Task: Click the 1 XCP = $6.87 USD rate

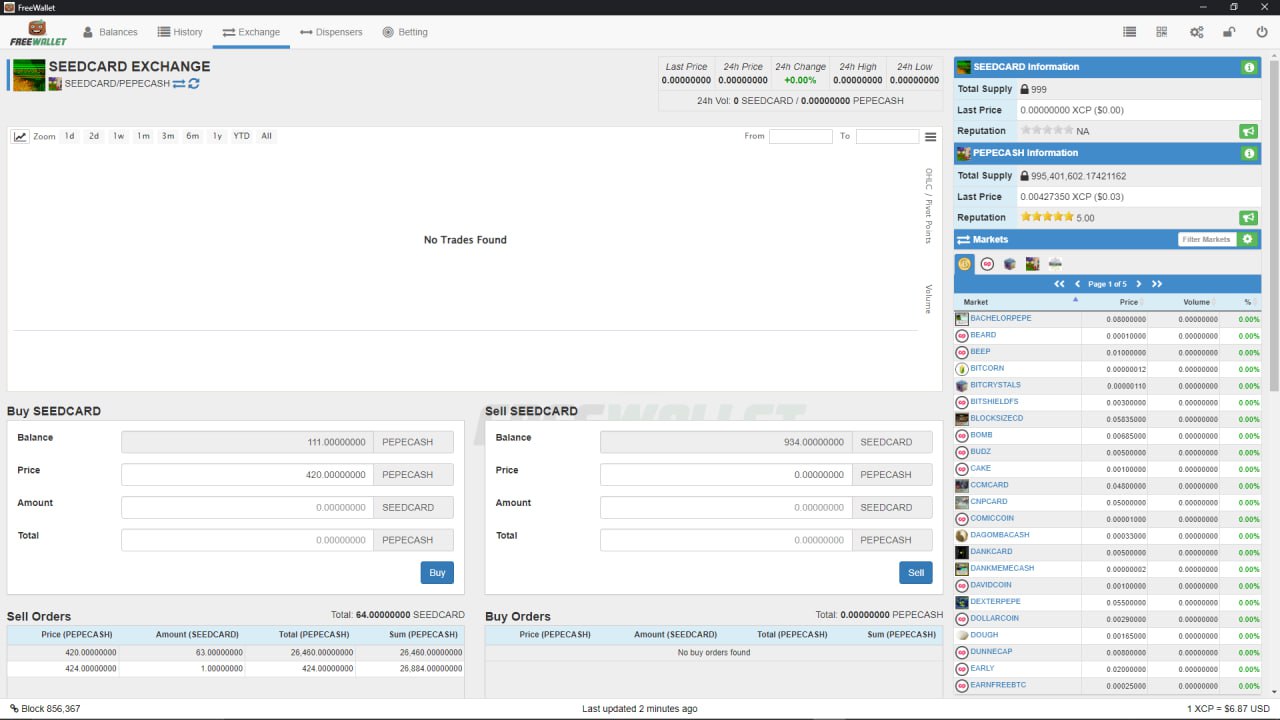Action: 1228,709
